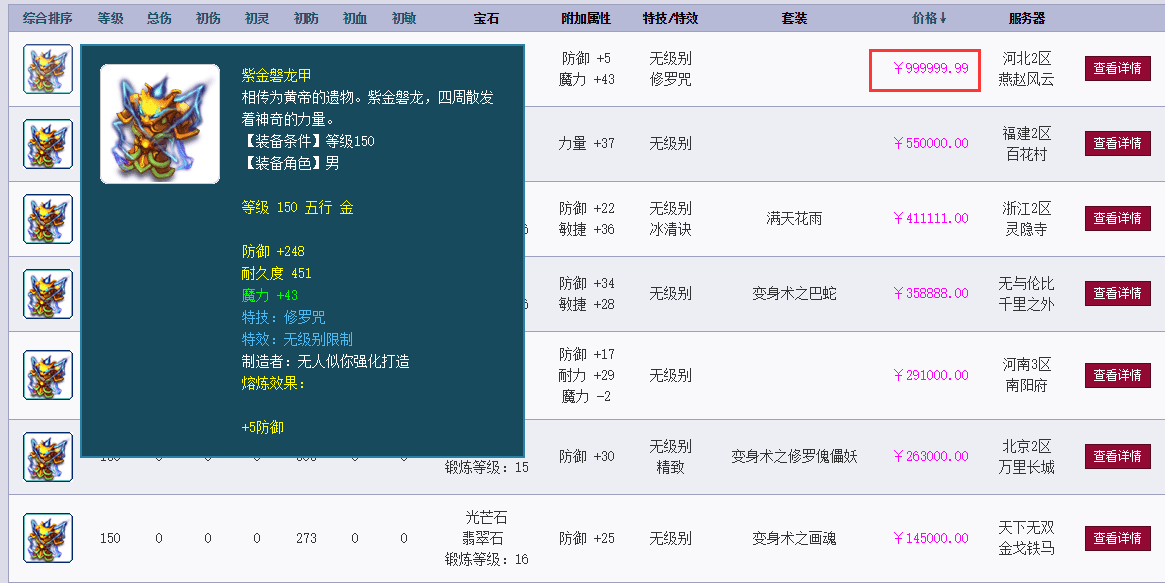This screenshot has height=583, width=1165.
Task: Click armor icon in ￥999999.99 row
Action: 48,69
